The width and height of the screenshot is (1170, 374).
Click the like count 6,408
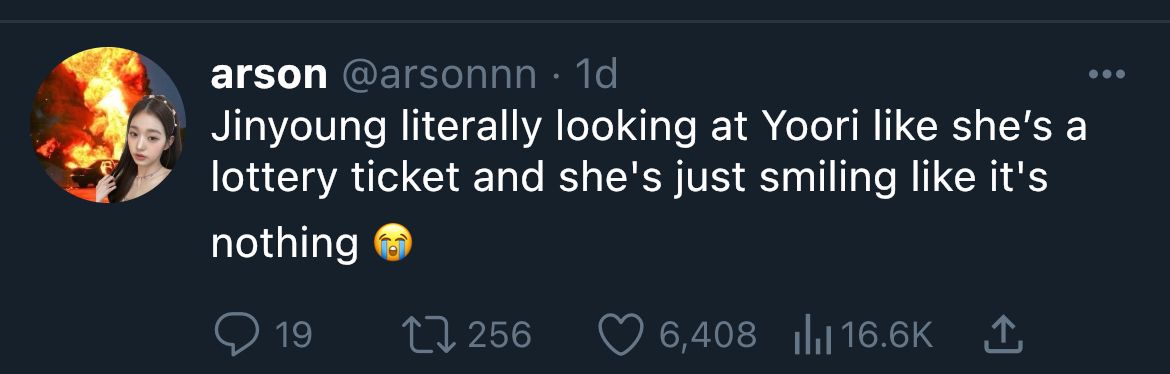coord(707,335)
